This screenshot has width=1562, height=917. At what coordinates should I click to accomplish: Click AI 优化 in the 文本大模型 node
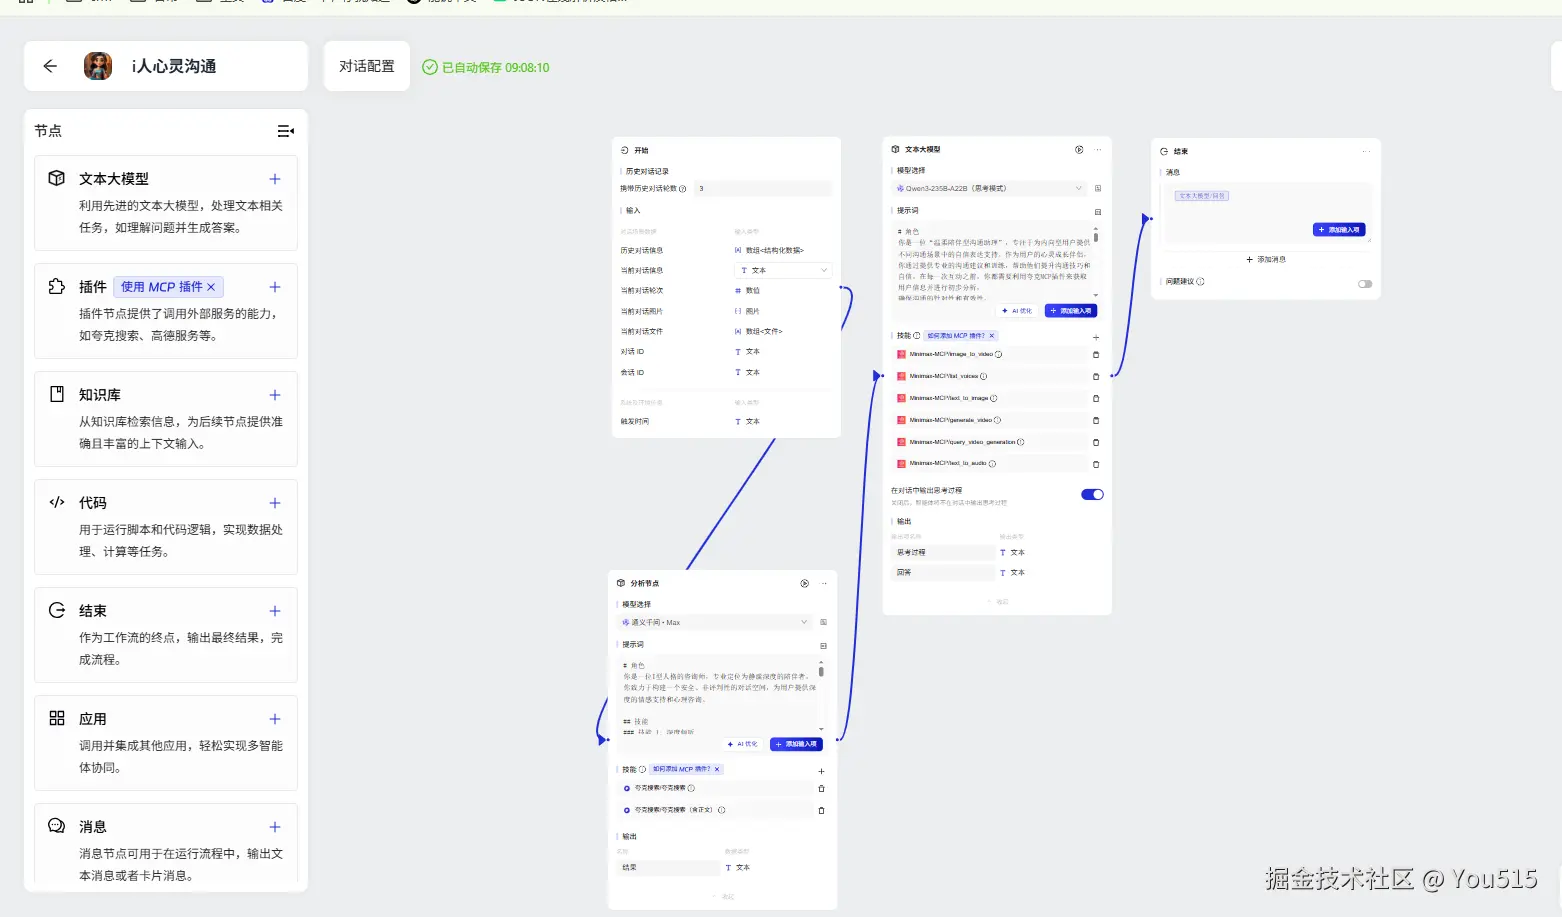[x=1016, y=311]
